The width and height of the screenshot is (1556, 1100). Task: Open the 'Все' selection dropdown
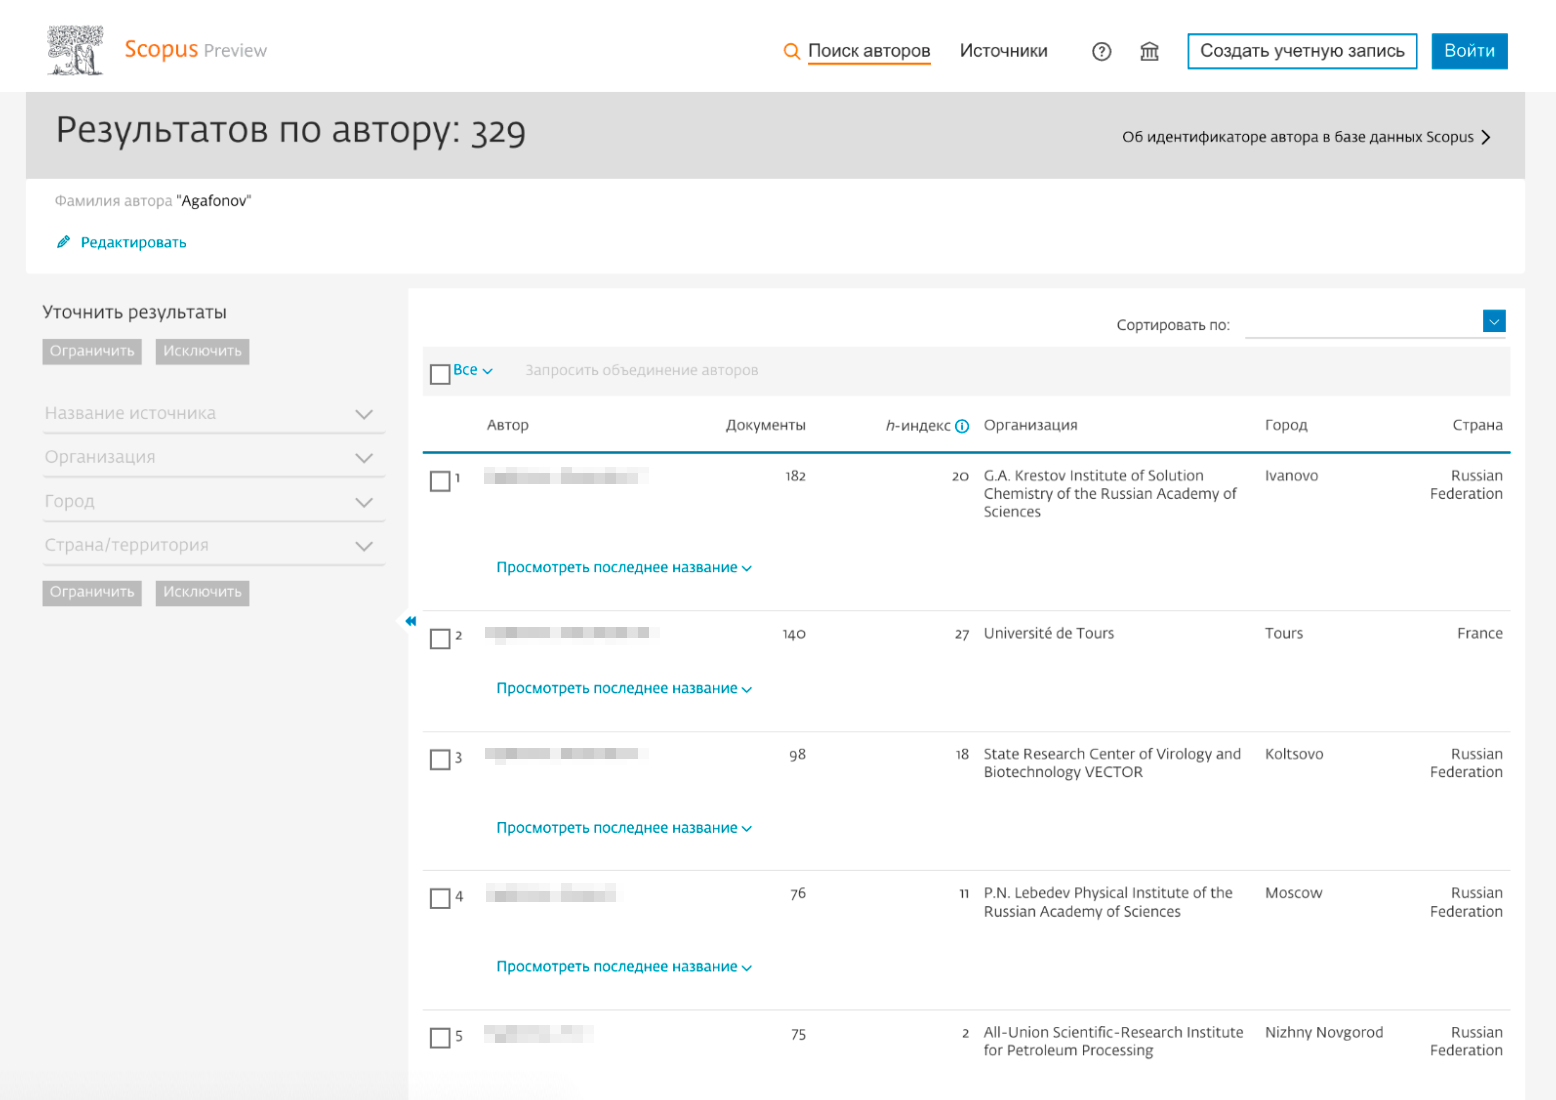tap(473, 370)
